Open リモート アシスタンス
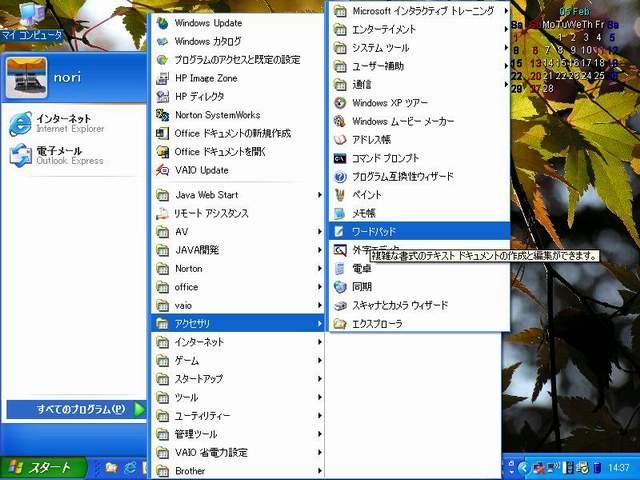 [x=238, y=213]
